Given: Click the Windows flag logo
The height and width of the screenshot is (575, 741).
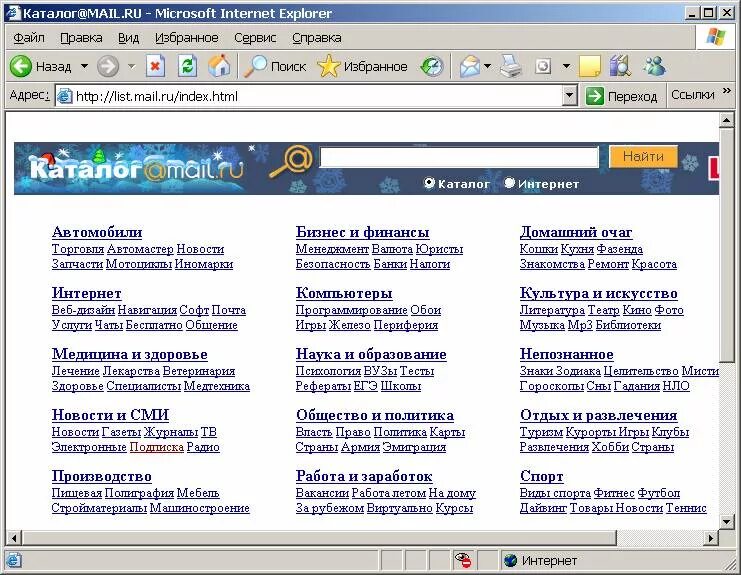Looking at the screenshot, I should click(715, 37).
